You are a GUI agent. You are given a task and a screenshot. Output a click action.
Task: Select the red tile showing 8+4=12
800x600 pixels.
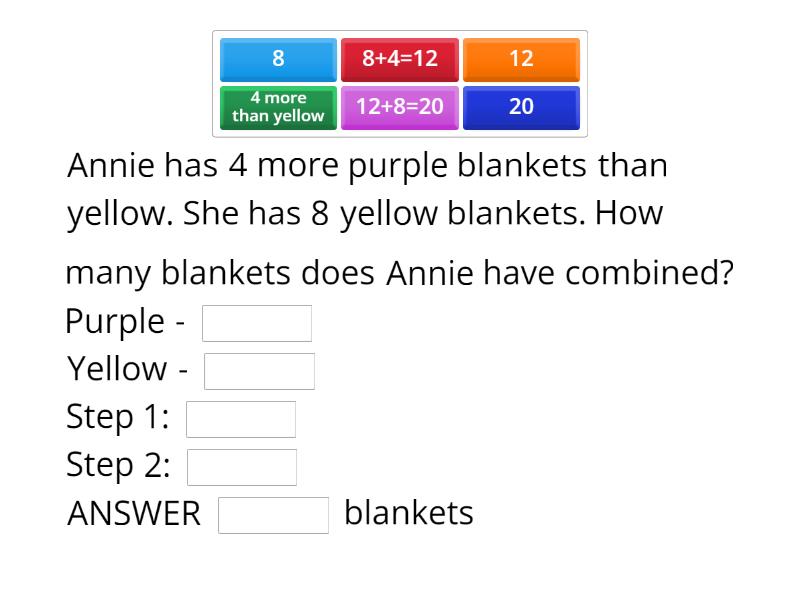(x=399, y=59)
